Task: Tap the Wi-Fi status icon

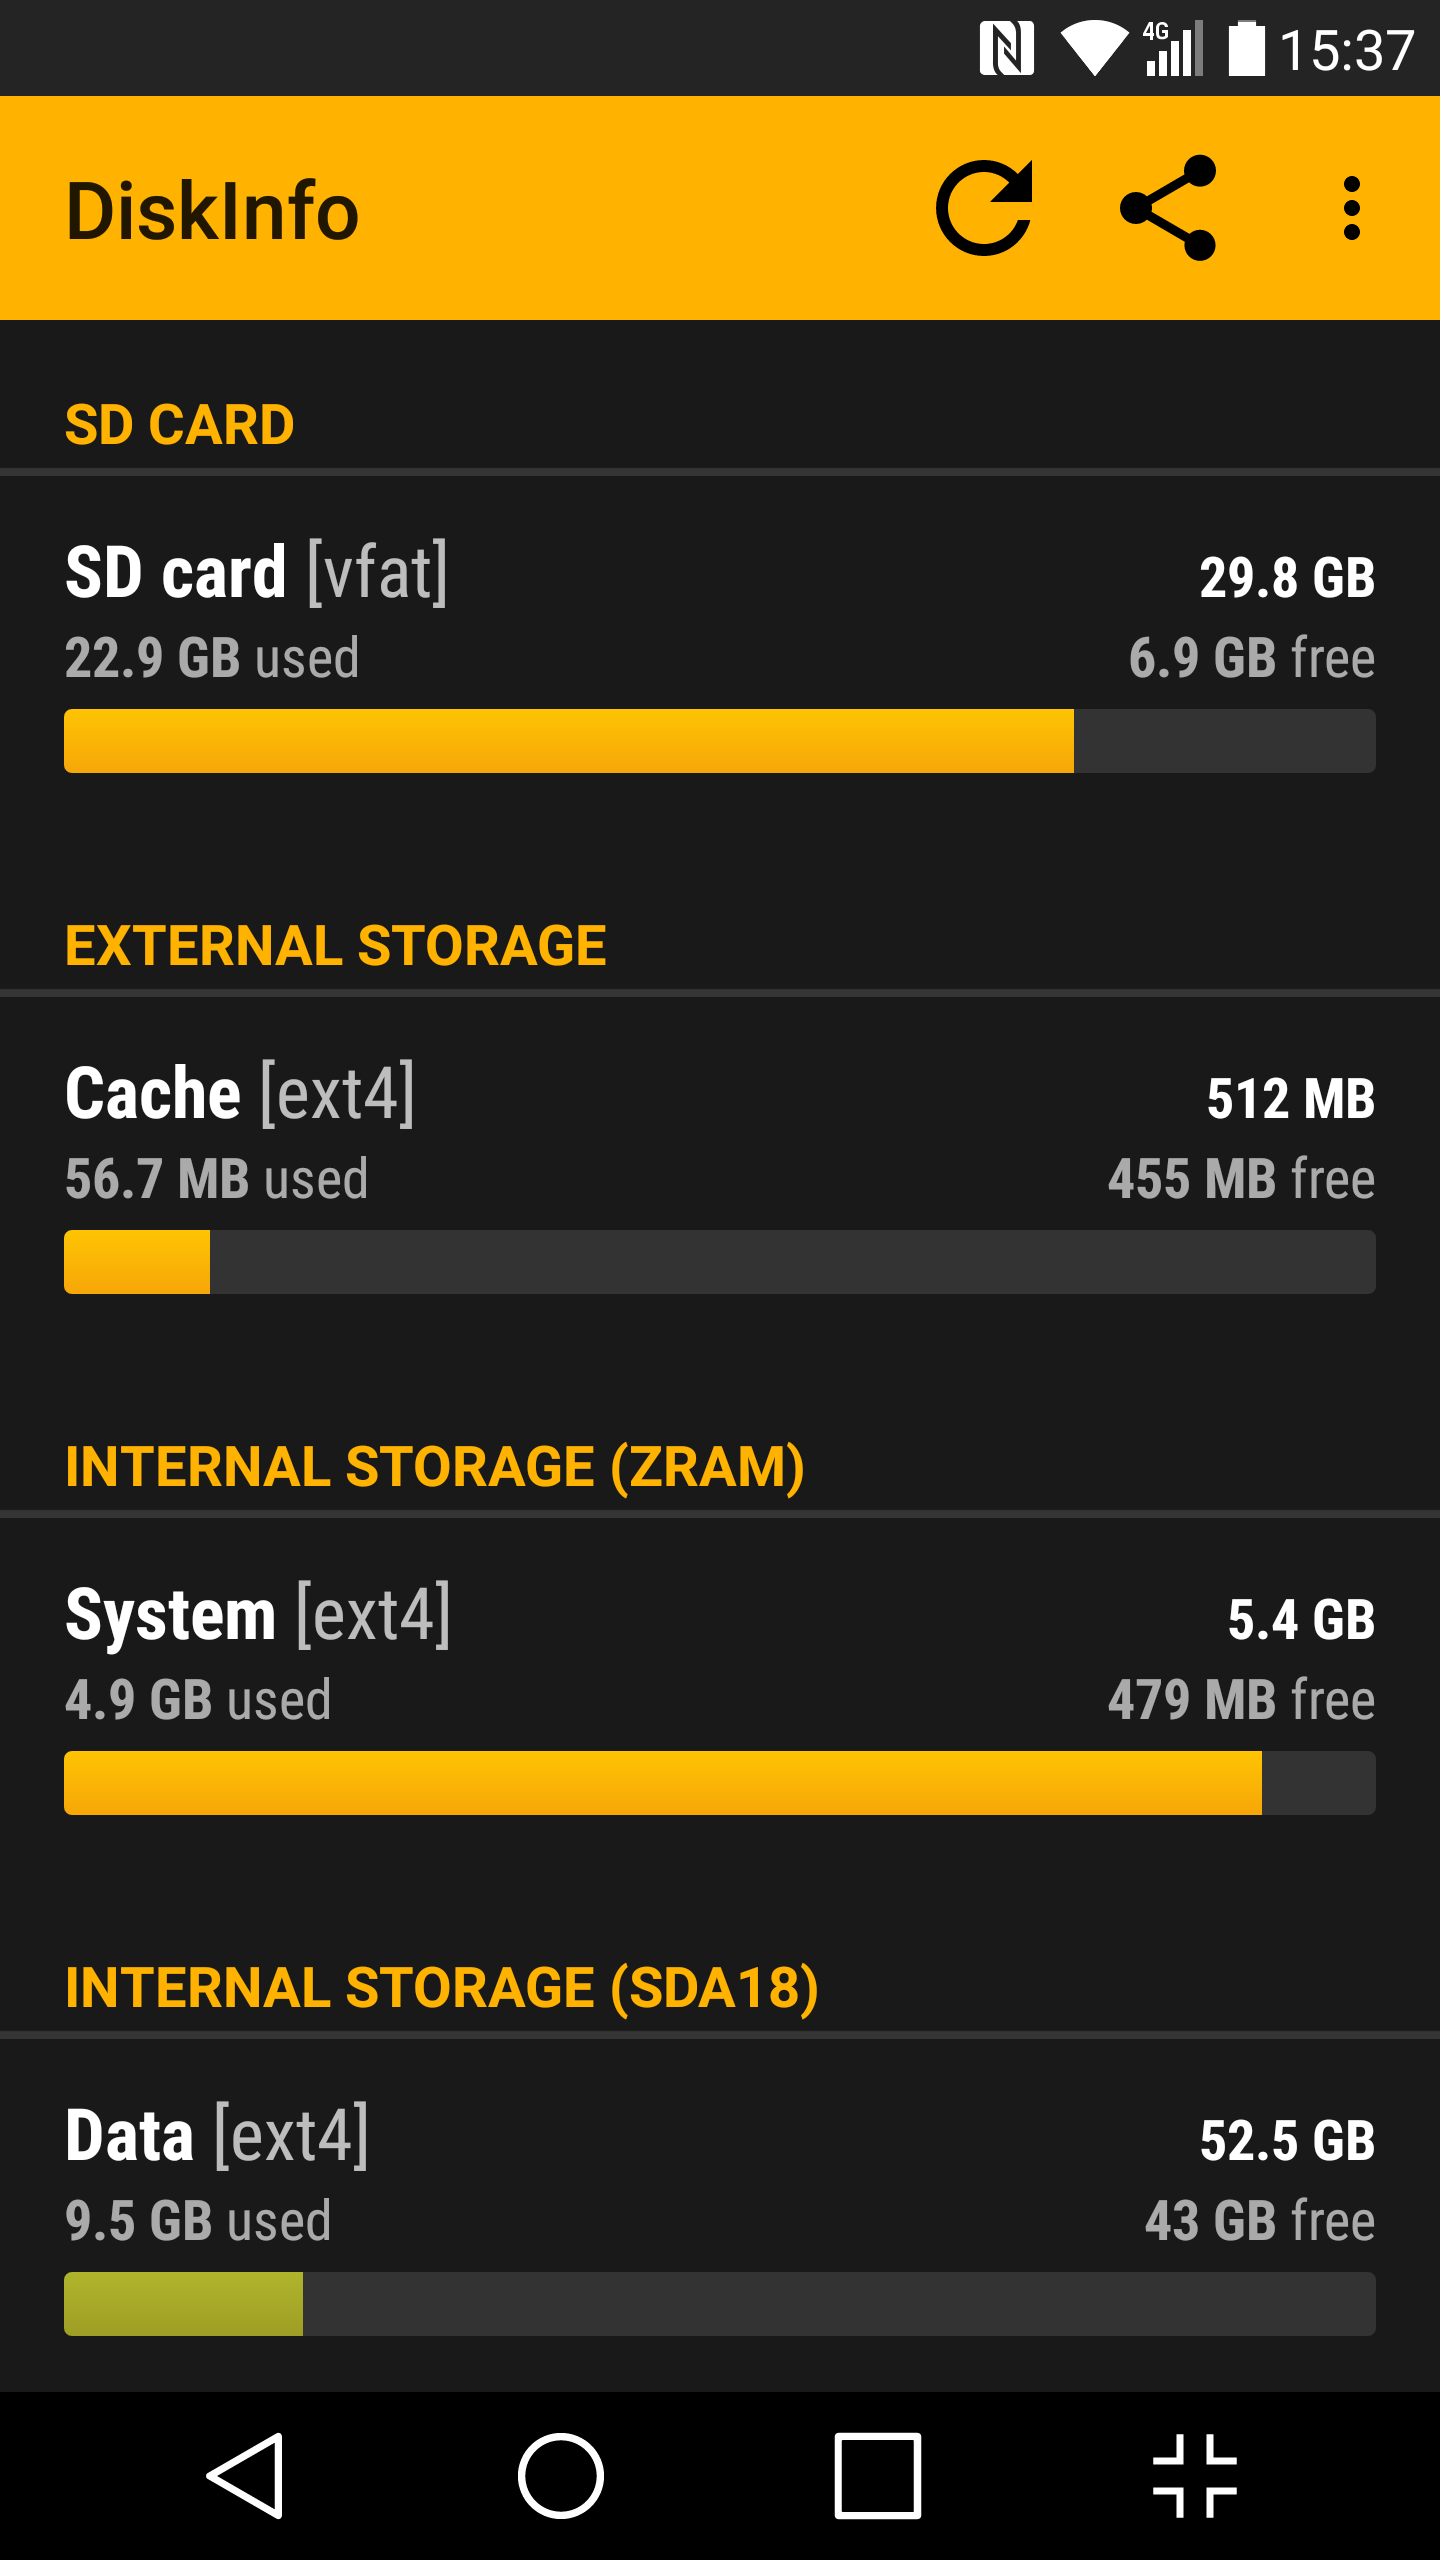Action: click(x=1094, y=48)
